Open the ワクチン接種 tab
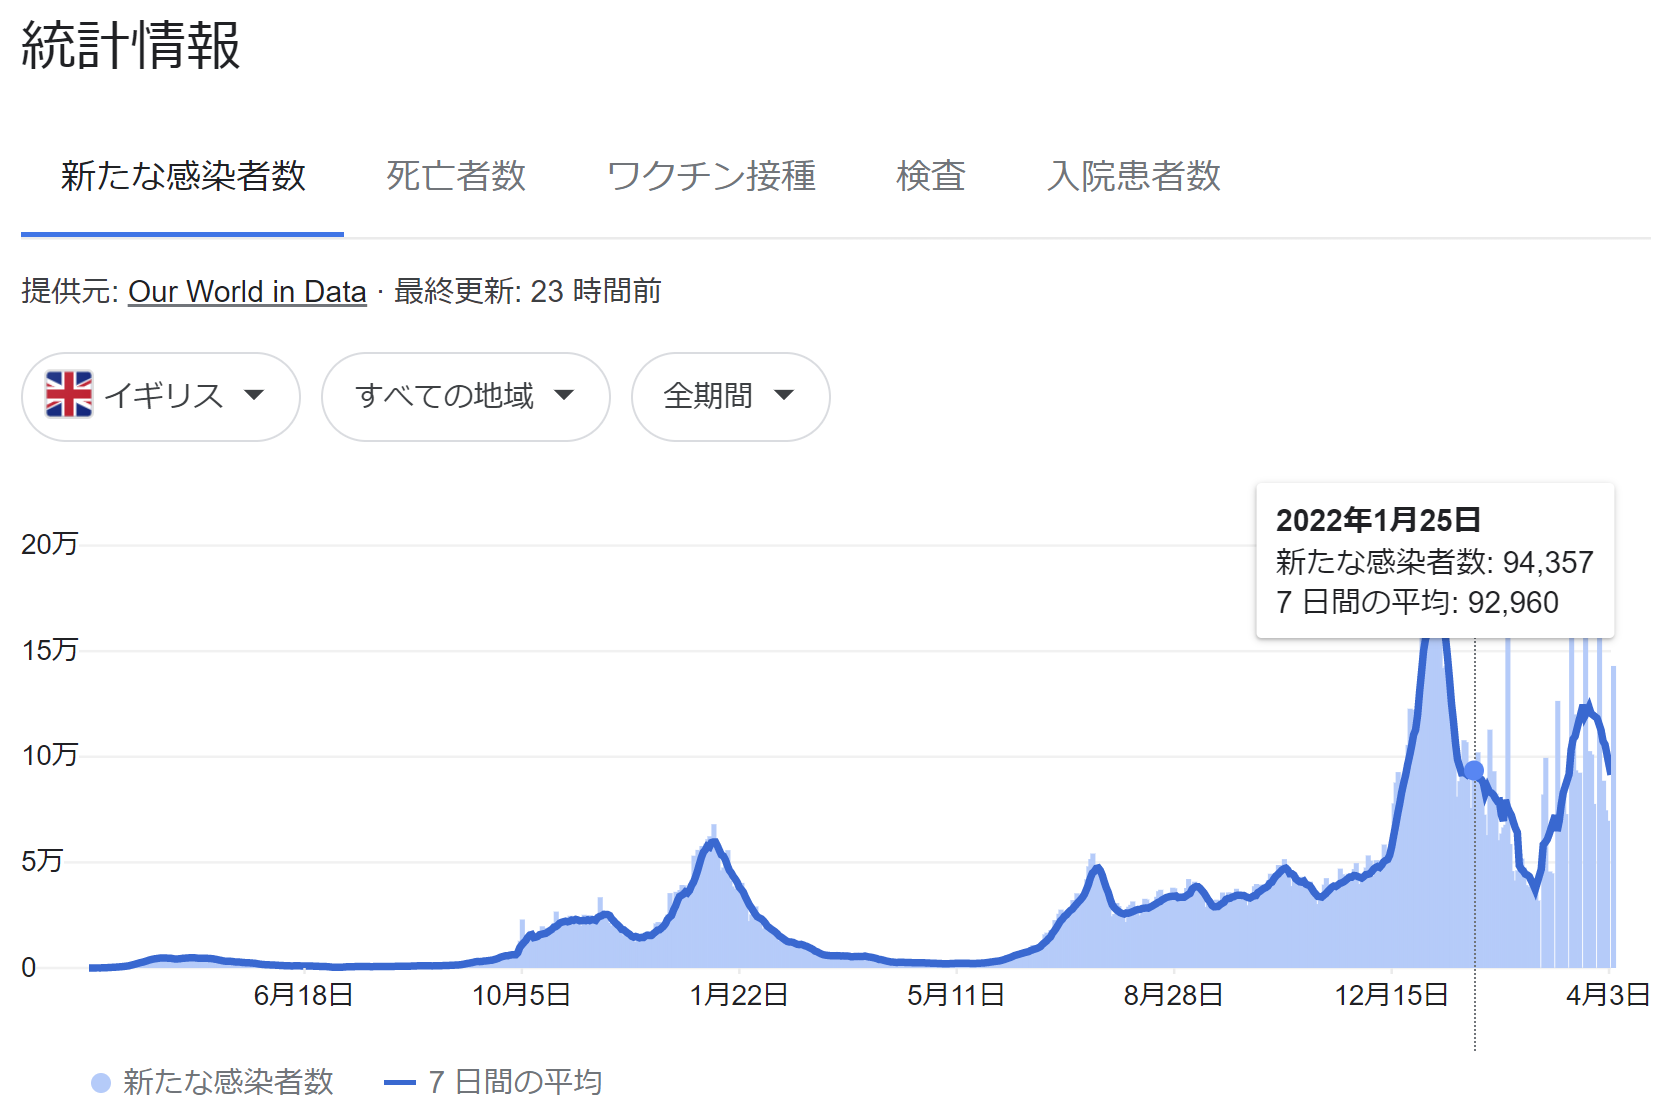This screenshot has width=1669, height=1108. pos(711,177)
